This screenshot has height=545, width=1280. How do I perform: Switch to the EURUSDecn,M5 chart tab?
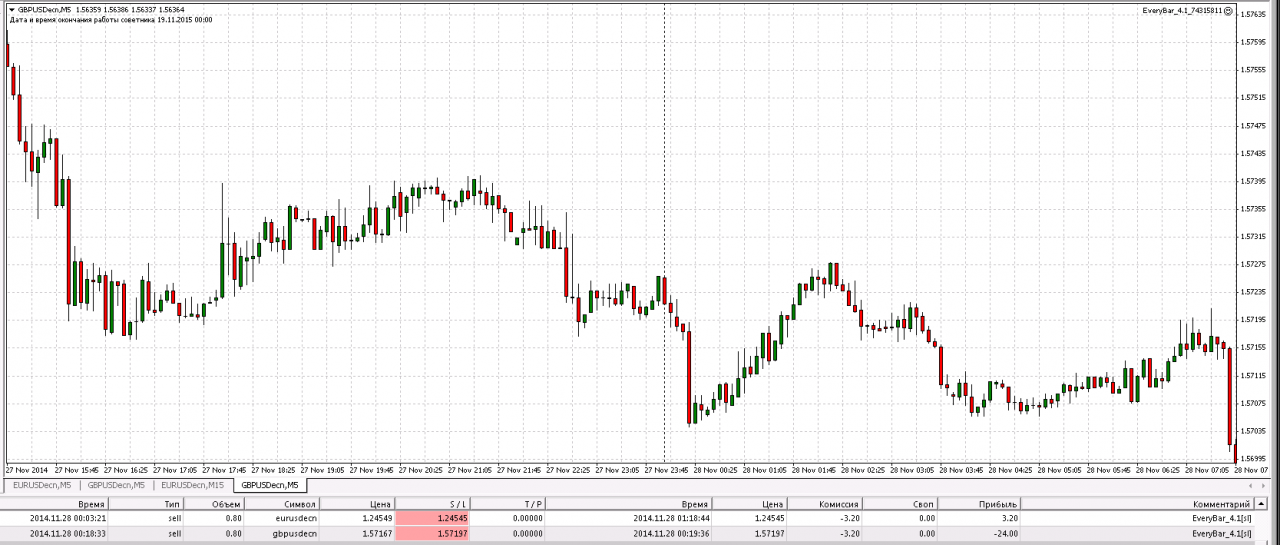coord(42,485)
